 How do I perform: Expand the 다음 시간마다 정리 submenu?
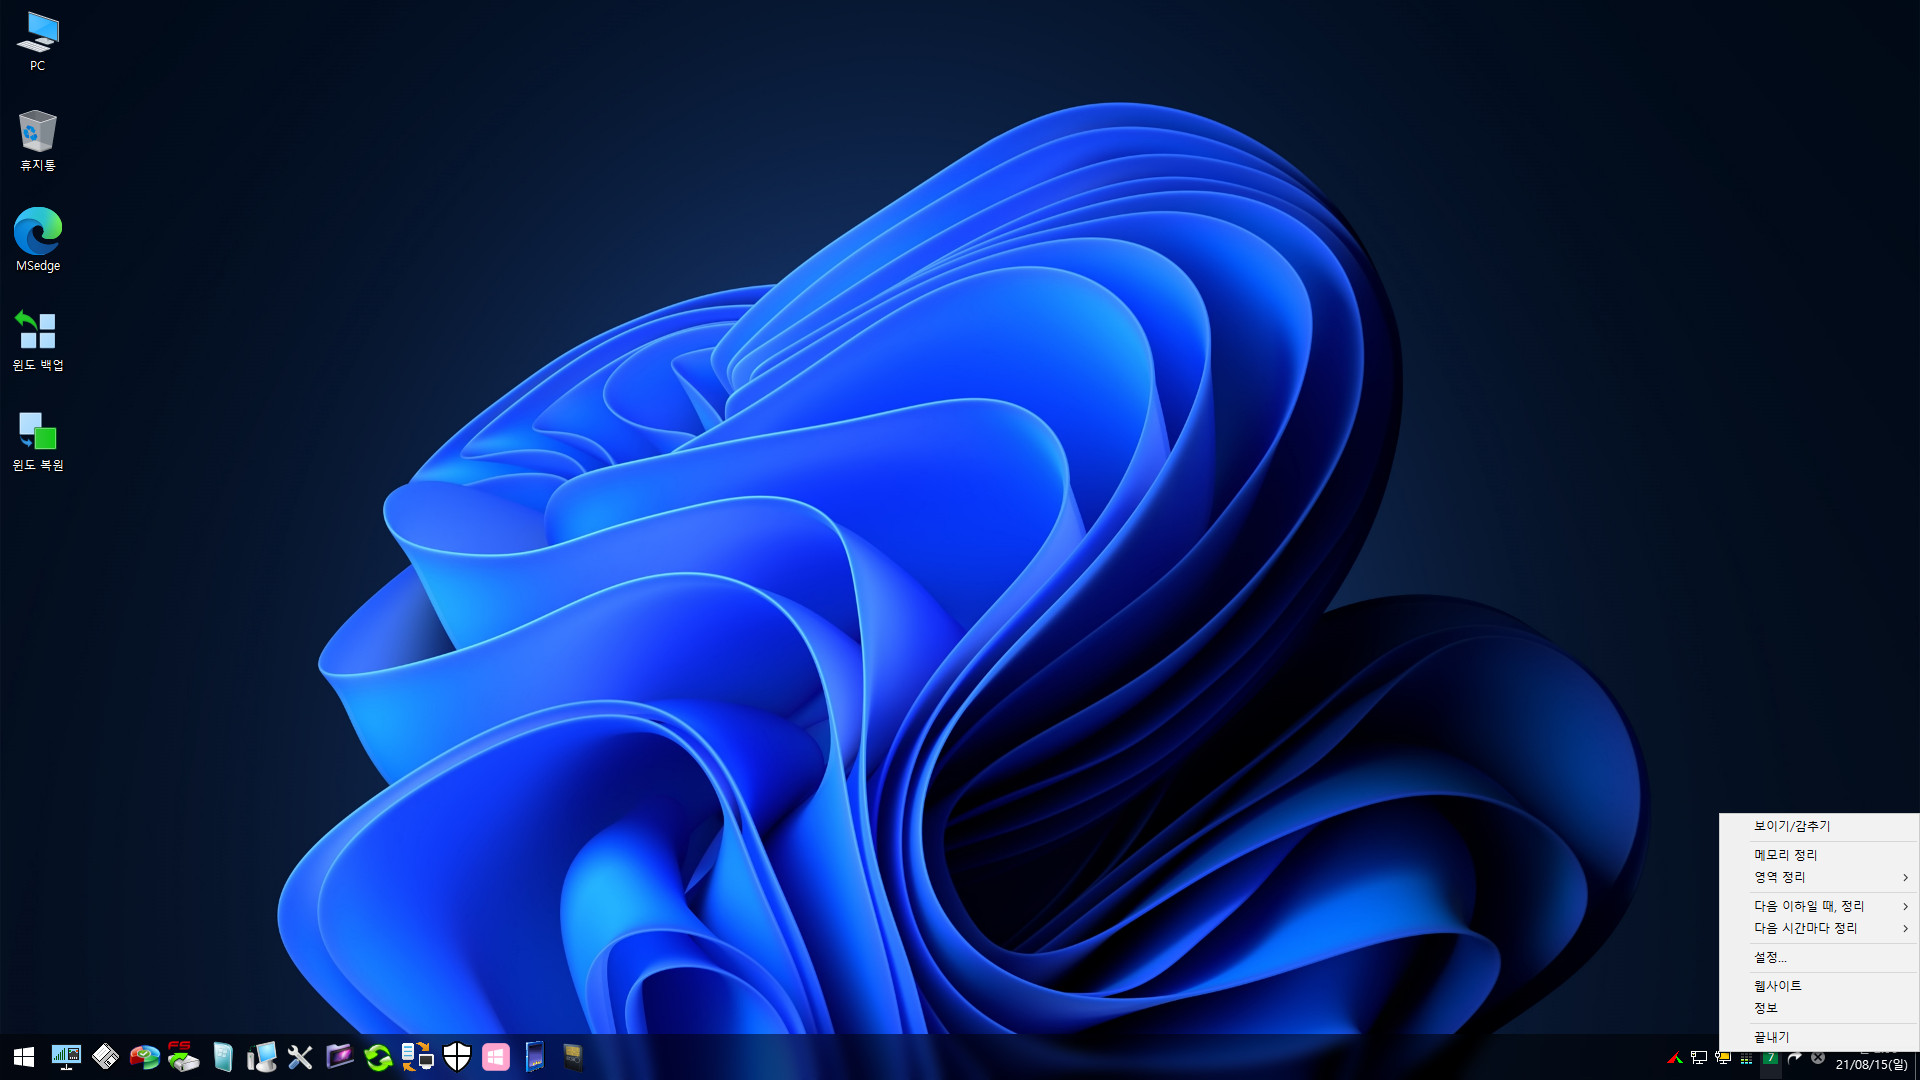(1819, 928)
